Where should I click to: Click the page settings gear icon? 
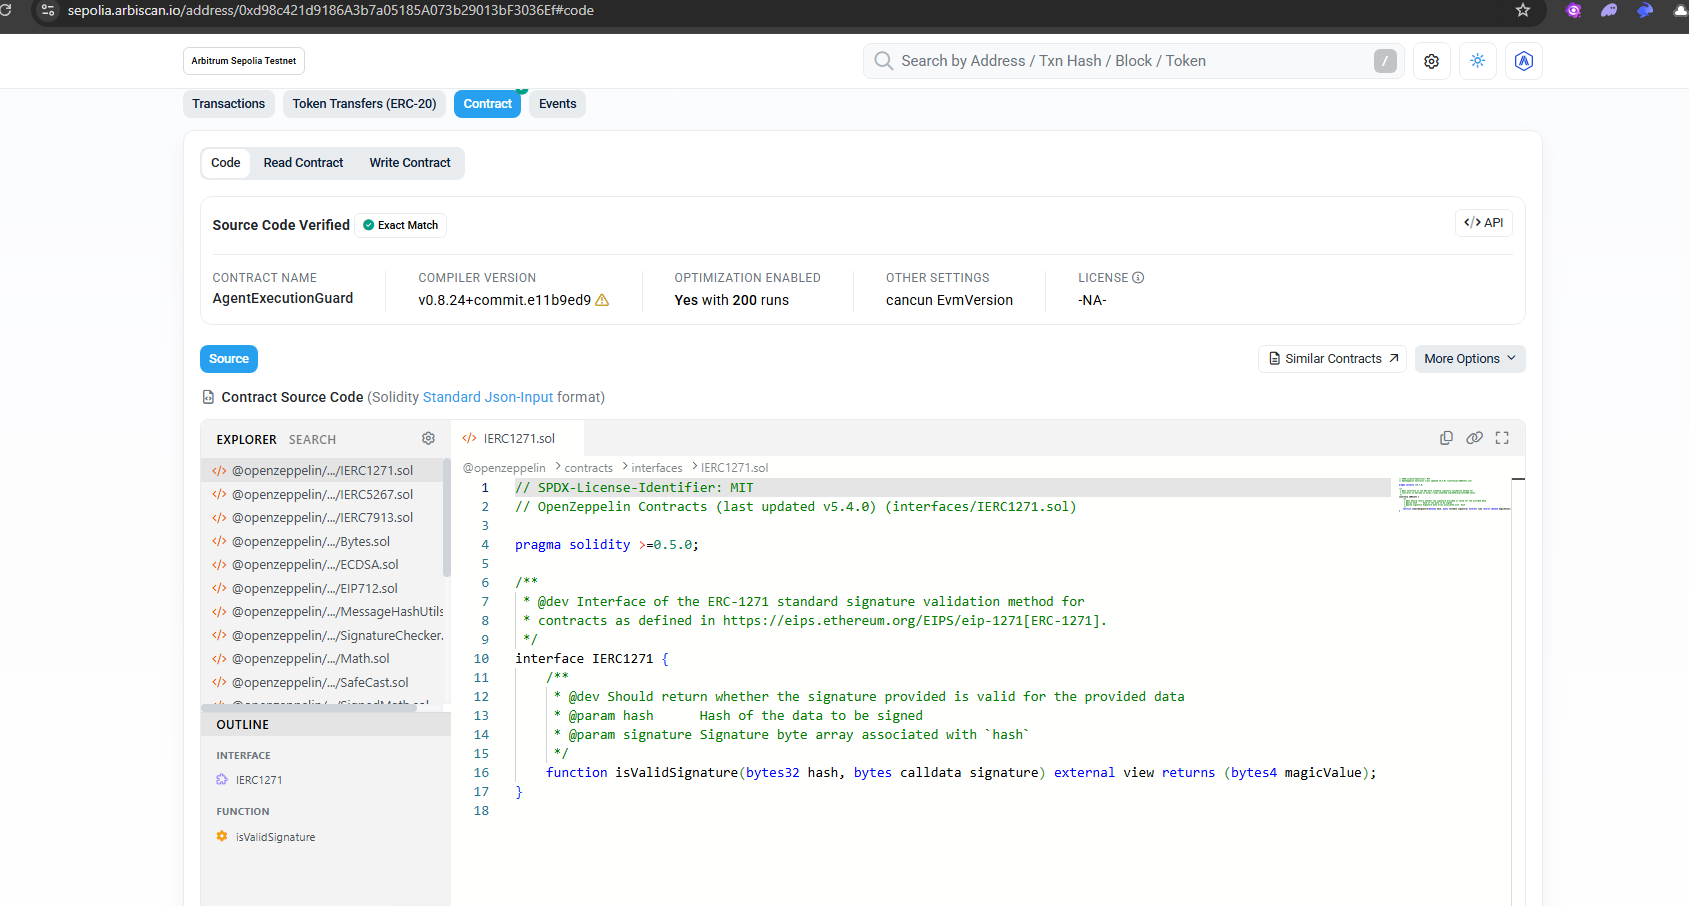(1432, 61)
